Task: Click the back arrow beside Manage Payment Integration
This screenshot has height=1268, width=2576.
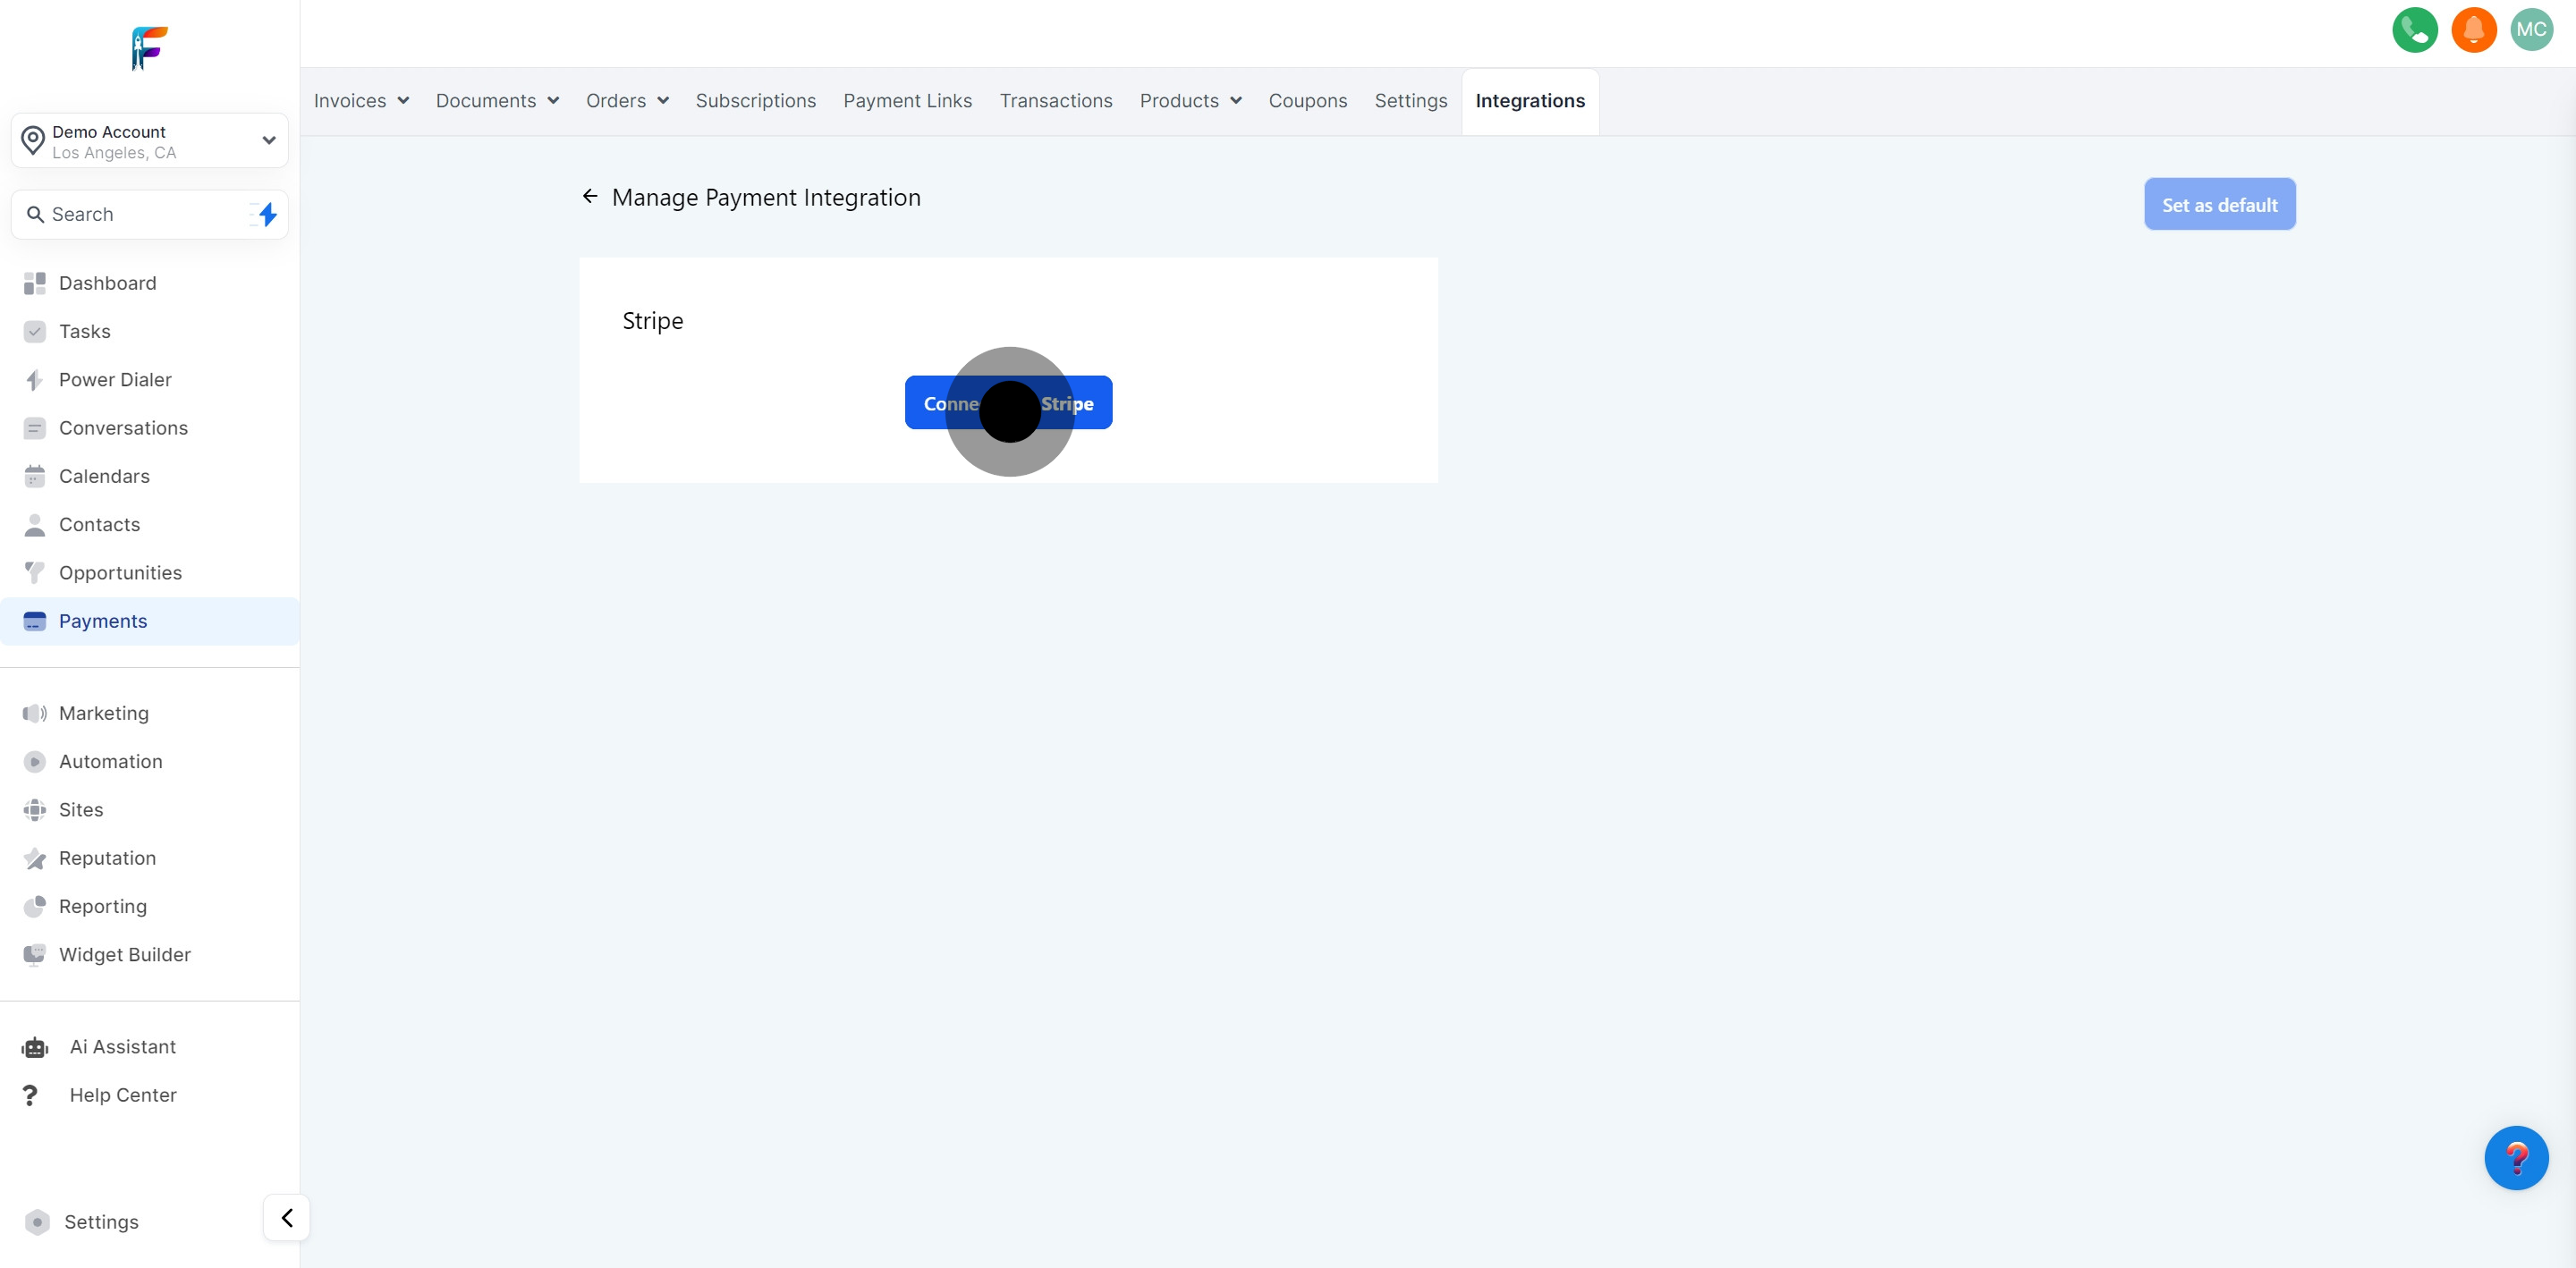Action: 590,197
